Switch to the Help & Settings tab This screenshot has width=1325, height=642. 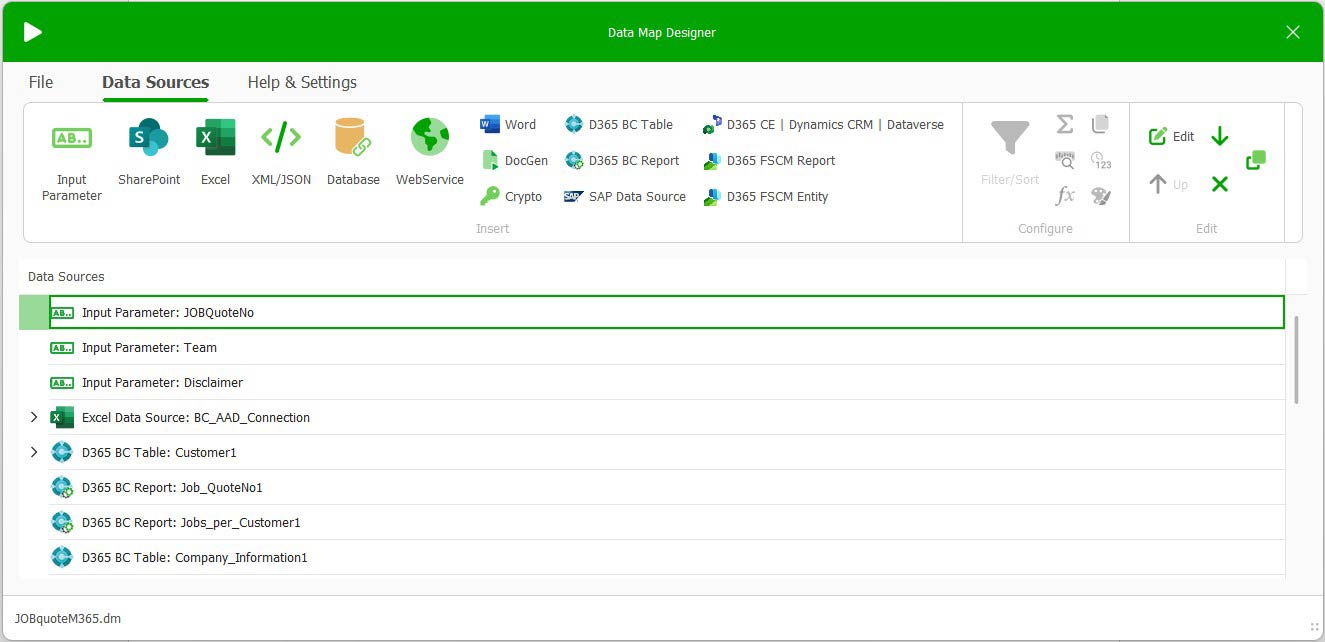(x=301, y=82)
